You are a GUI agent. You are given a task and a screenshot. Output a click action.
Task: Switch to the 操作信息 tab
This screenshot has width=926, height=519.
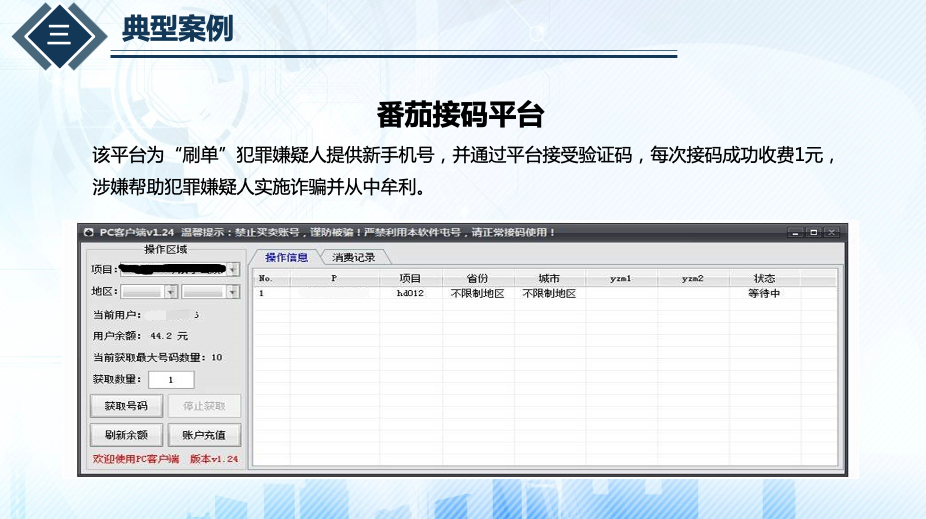click(x=286, y=257)
